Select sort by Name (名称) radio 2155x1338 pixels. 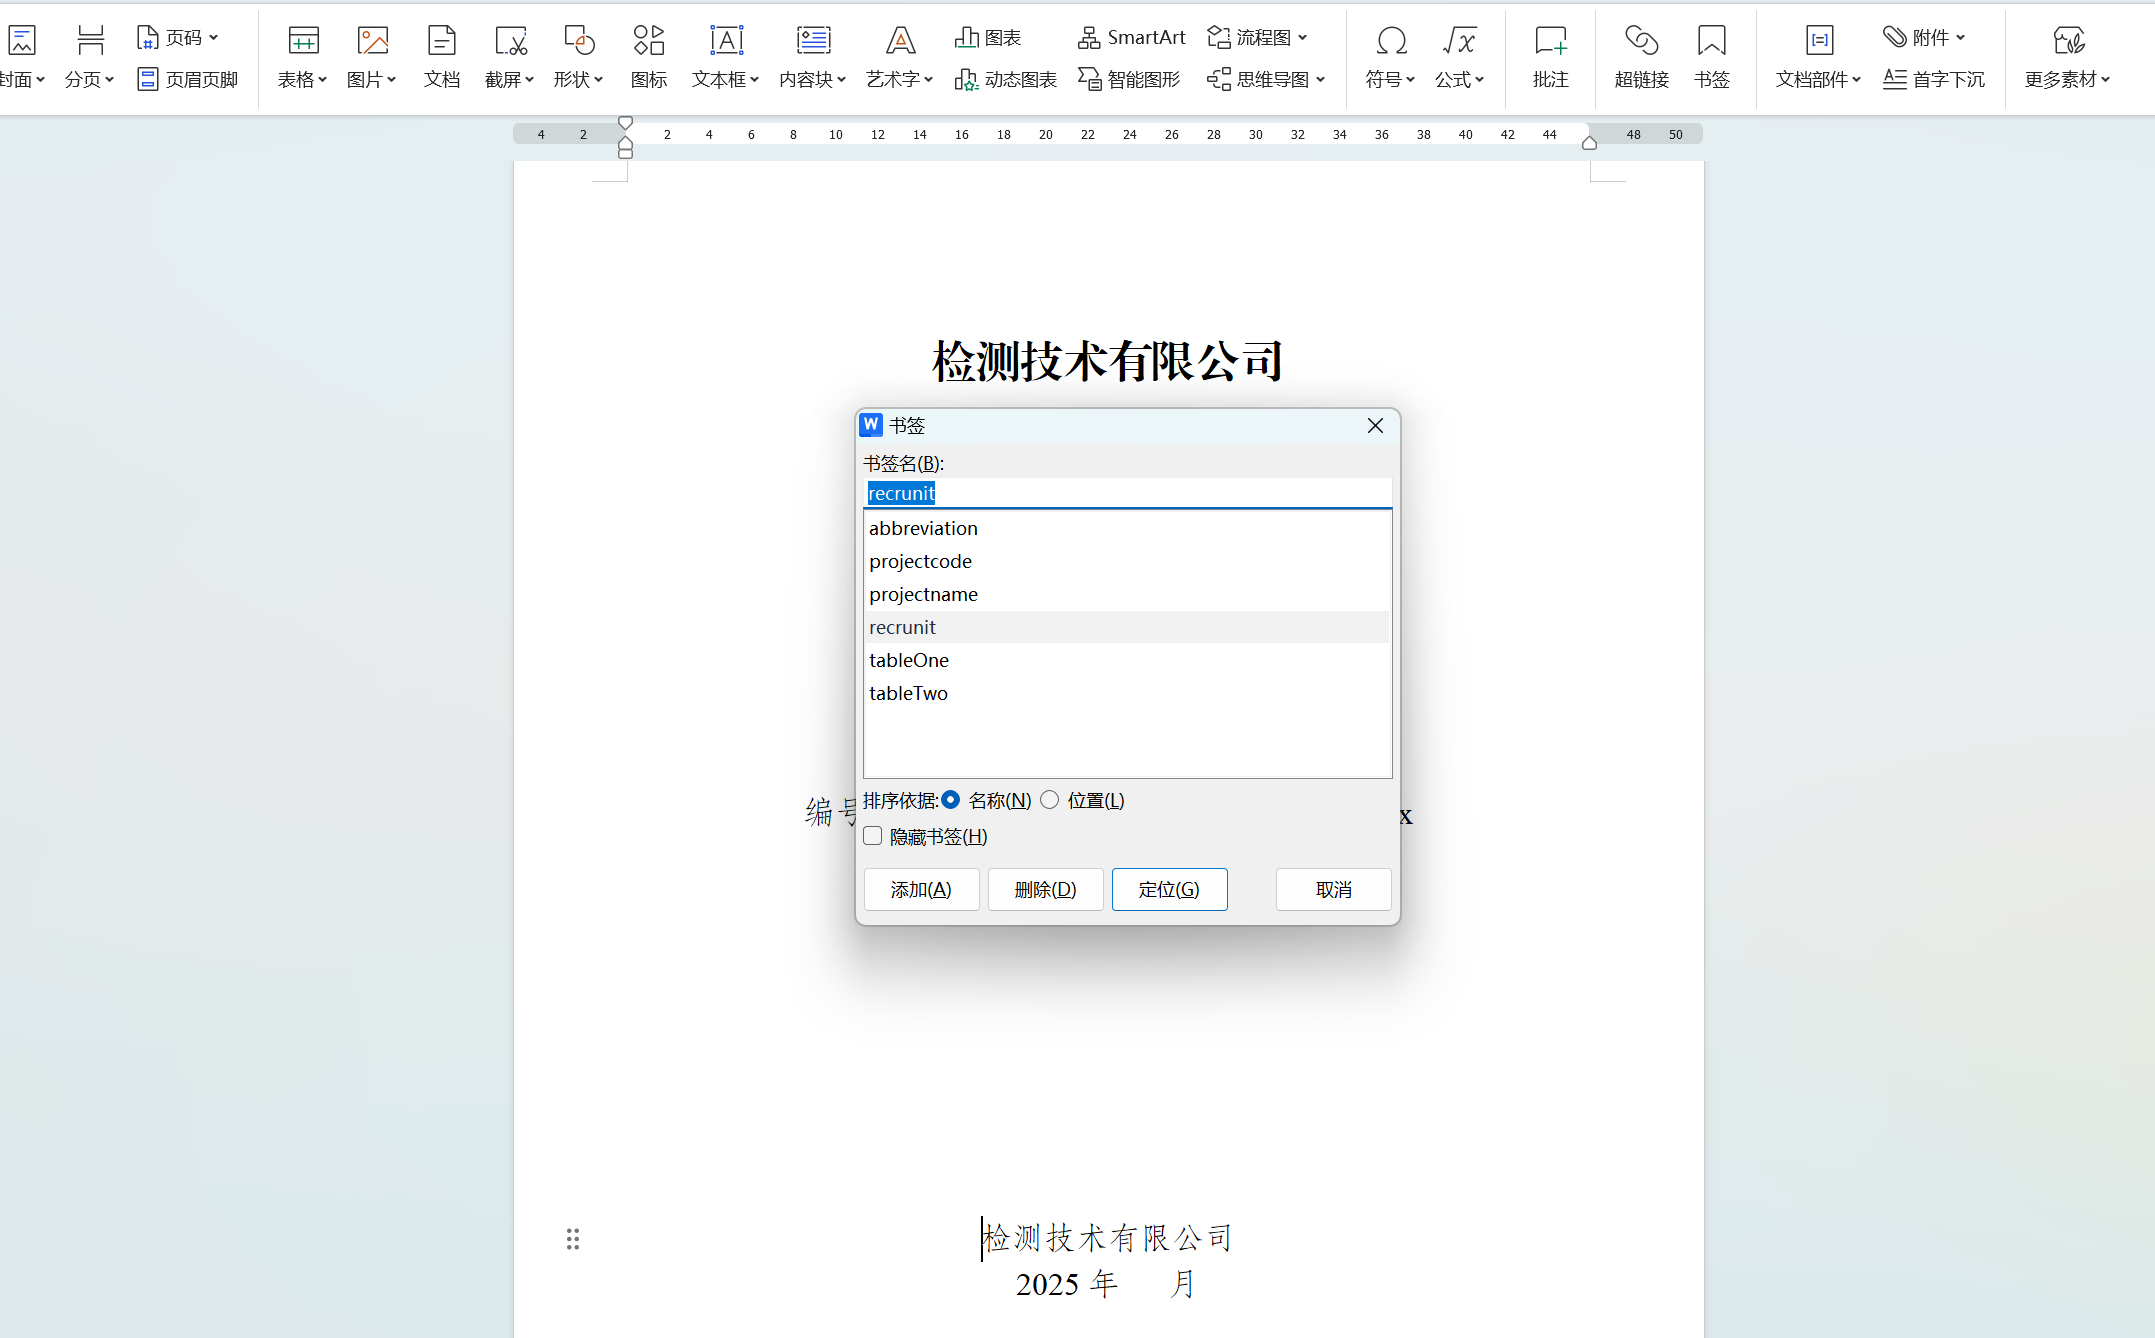coord(951,800)
